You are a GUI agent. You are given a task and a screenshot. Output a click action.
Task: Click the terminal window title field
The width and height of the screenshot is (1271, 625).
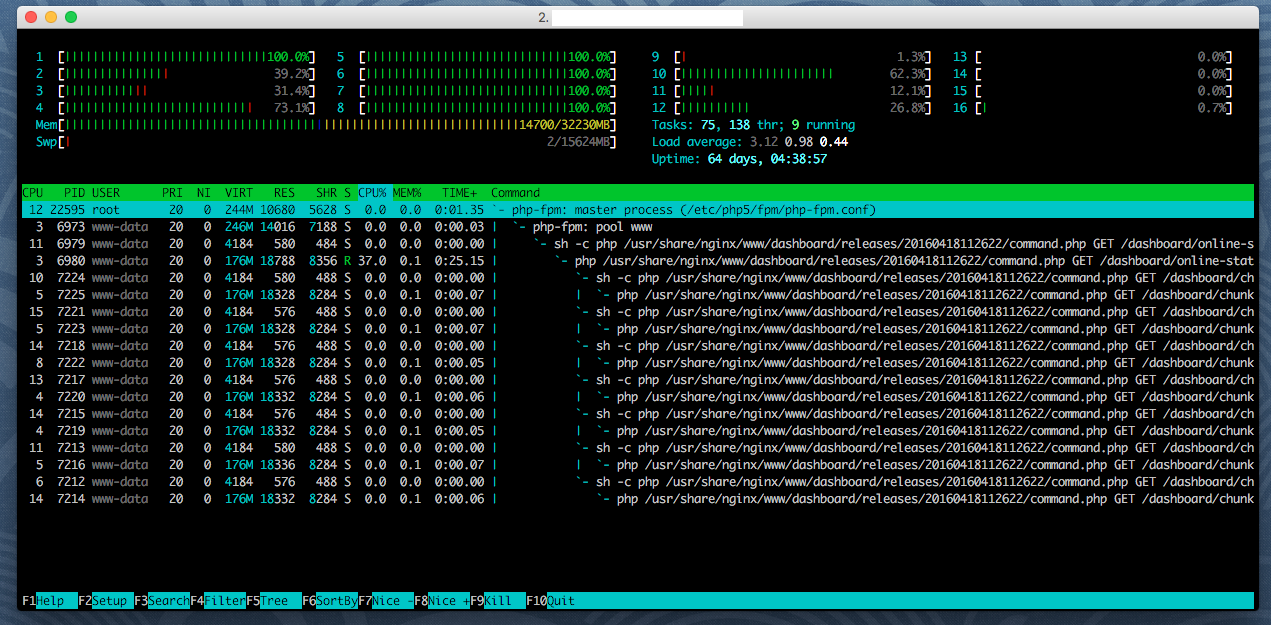pos(647,17)
